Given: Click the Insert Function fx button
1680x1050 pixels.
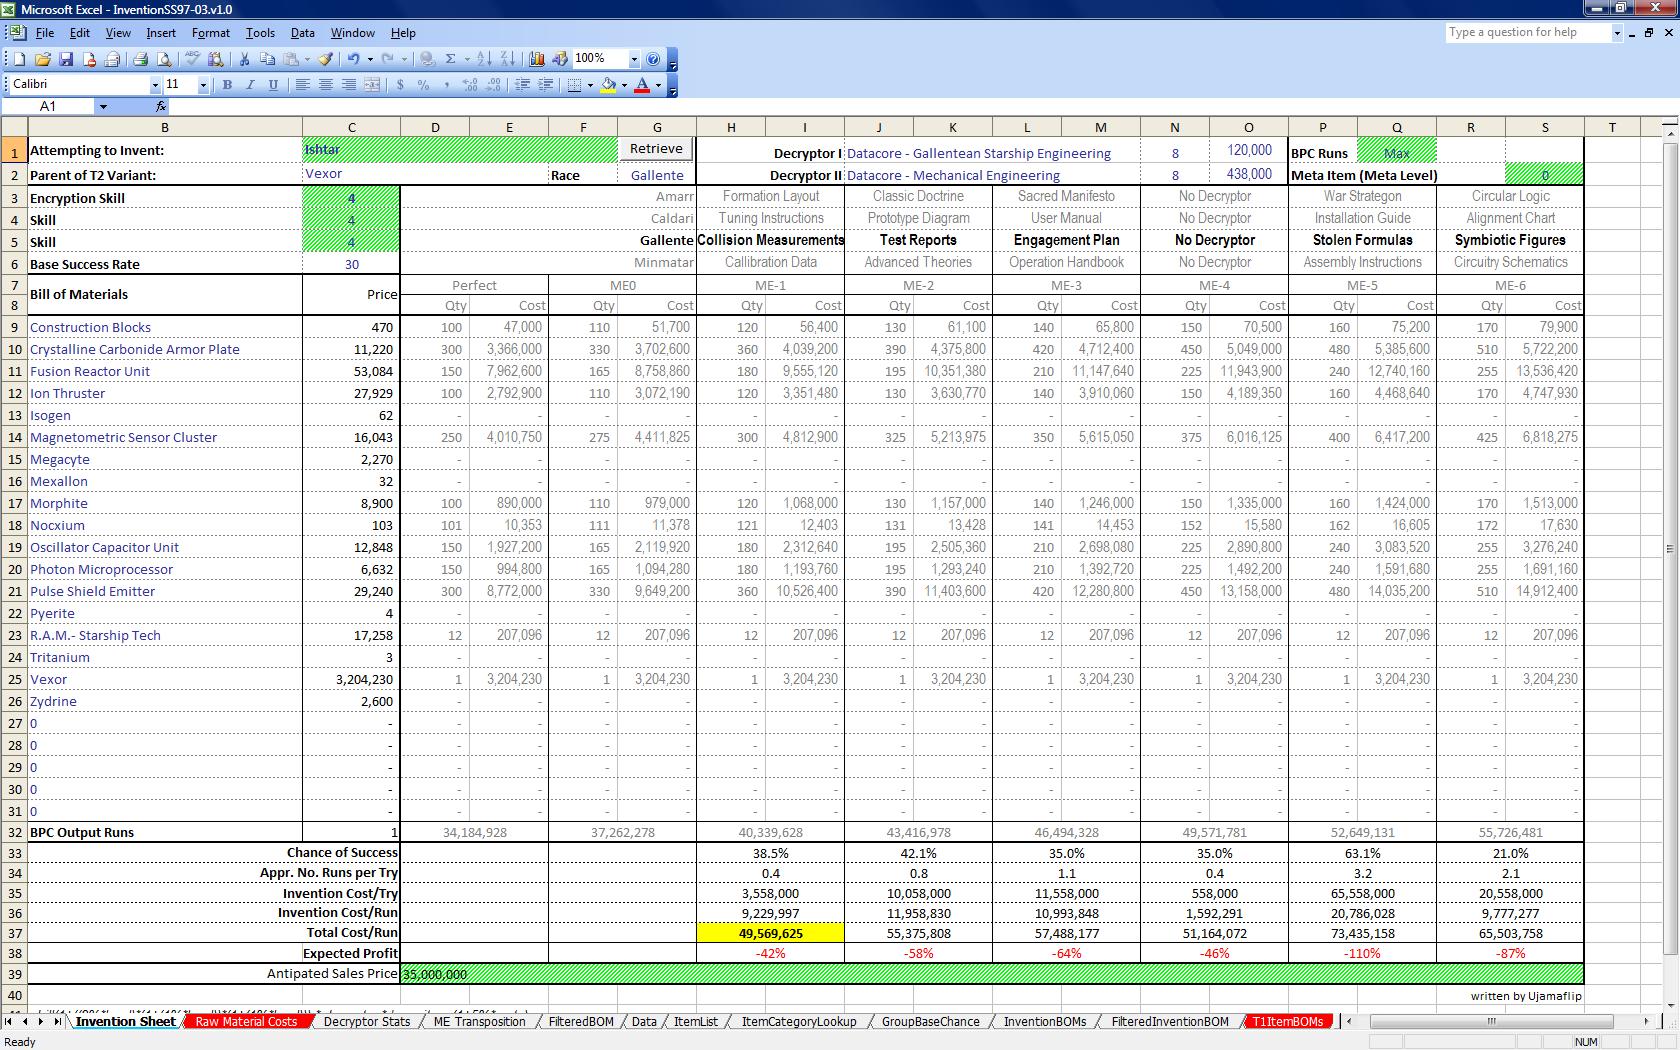Looking at the screenshot, I should coord(161,106).
